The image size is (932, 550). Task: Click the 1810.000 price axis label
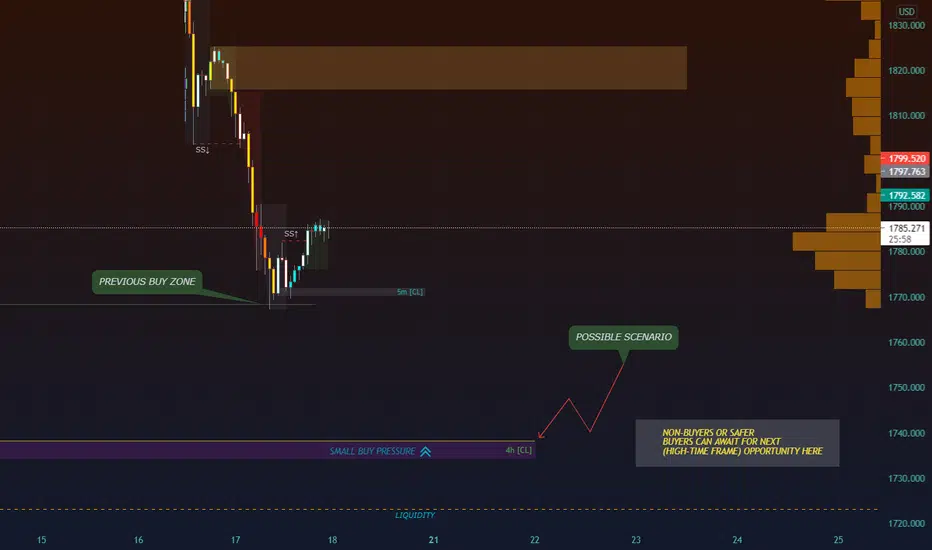click(x=906, y=115)
